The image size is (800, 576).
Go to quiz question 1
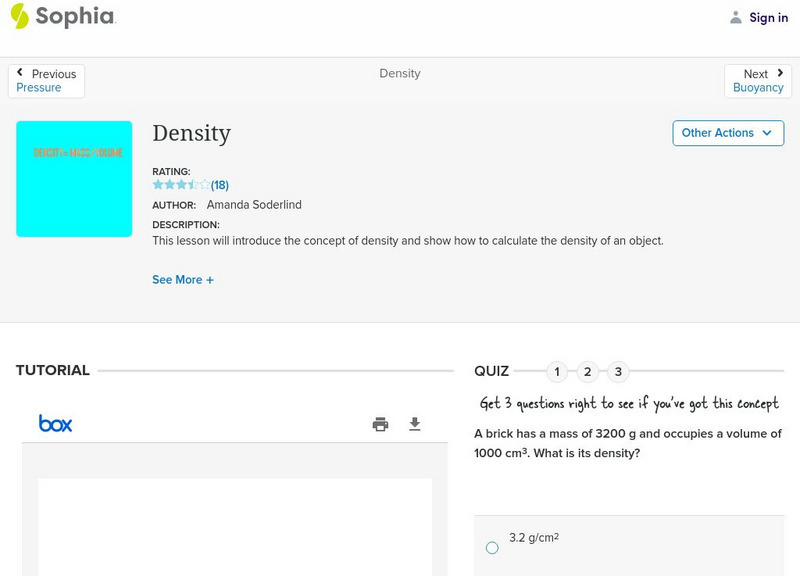[x=557, y=372]
